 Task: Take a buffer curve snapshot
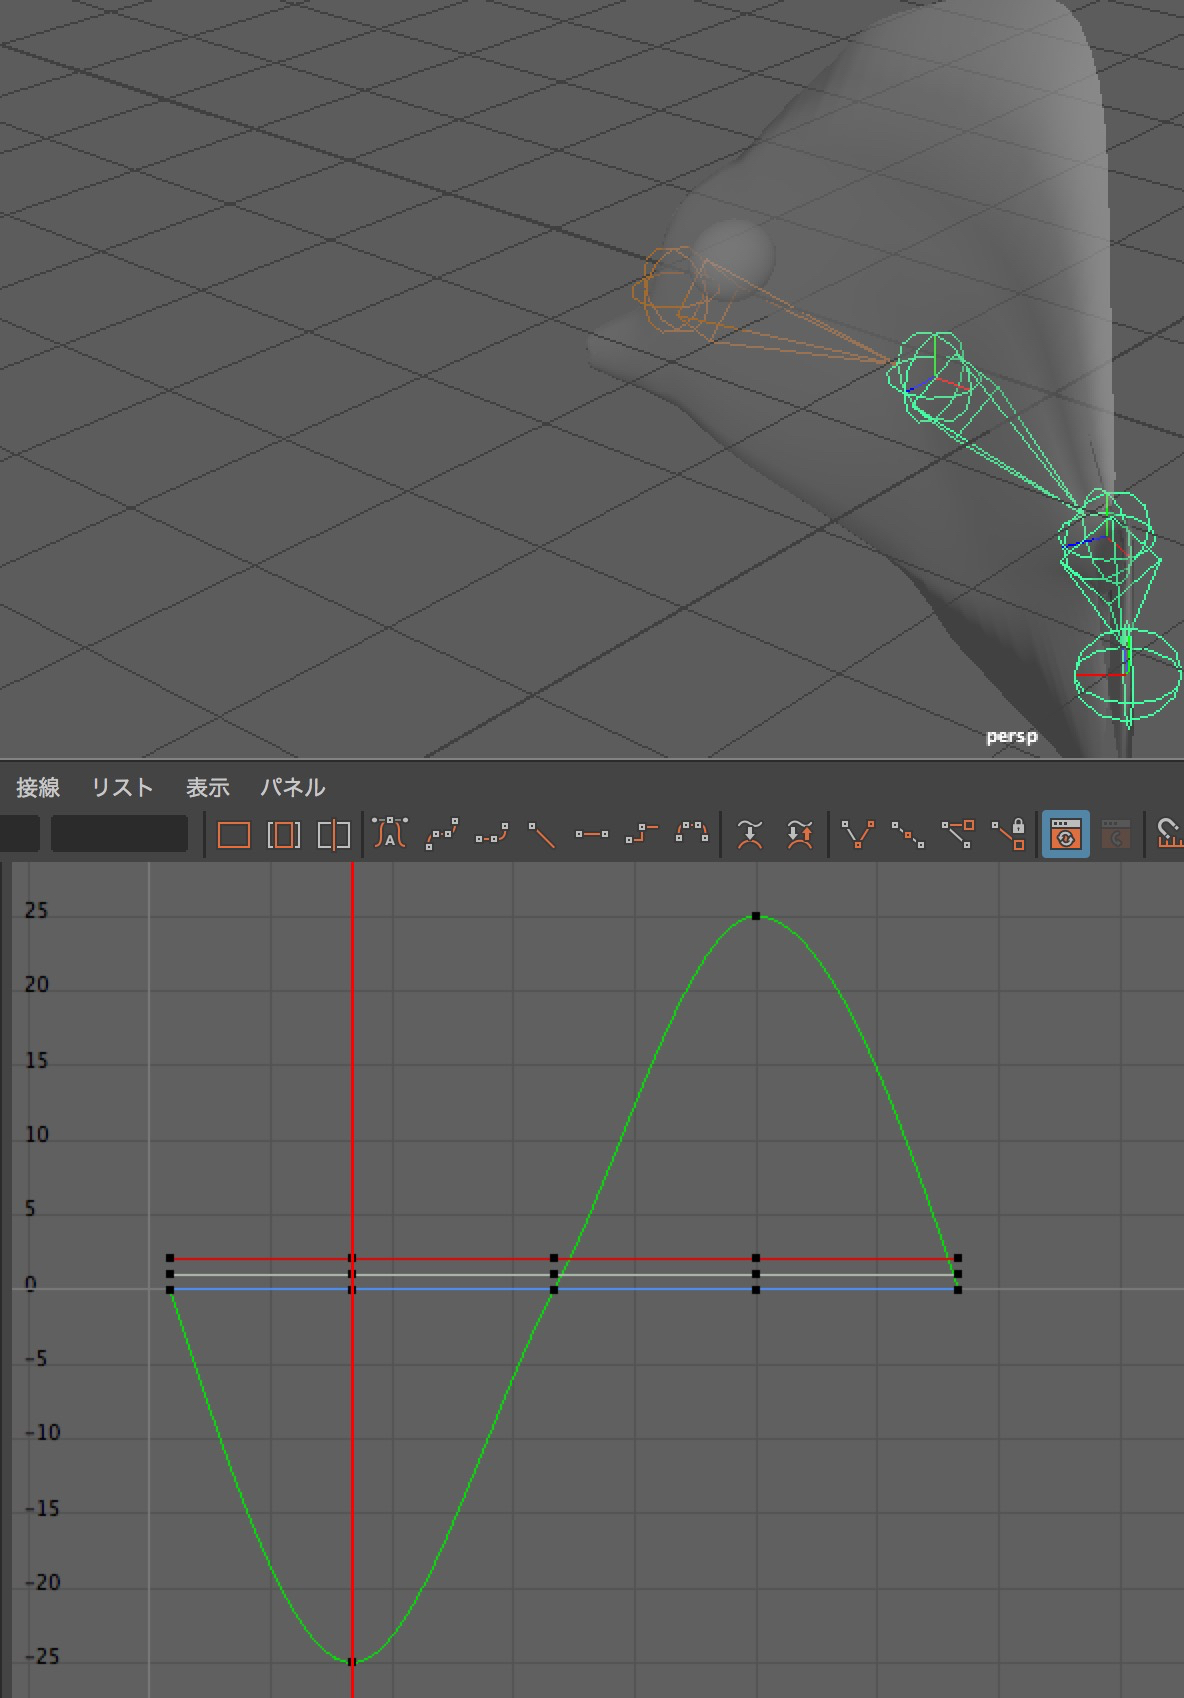coord(749,834)
